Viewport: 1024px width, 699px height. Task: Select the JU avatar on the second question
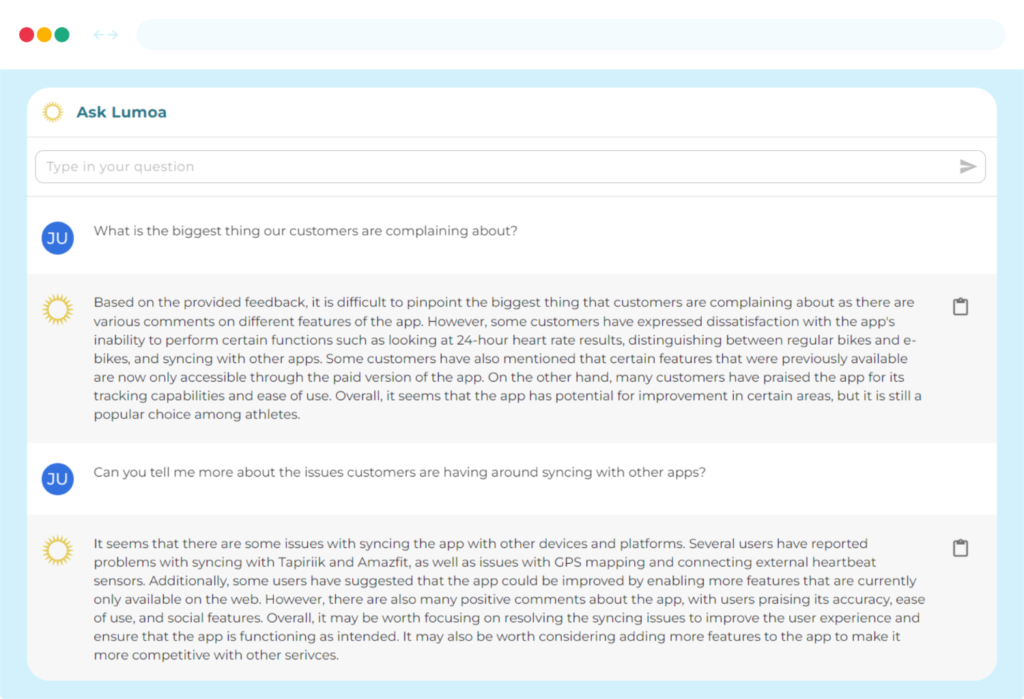(x=57, y=480)
